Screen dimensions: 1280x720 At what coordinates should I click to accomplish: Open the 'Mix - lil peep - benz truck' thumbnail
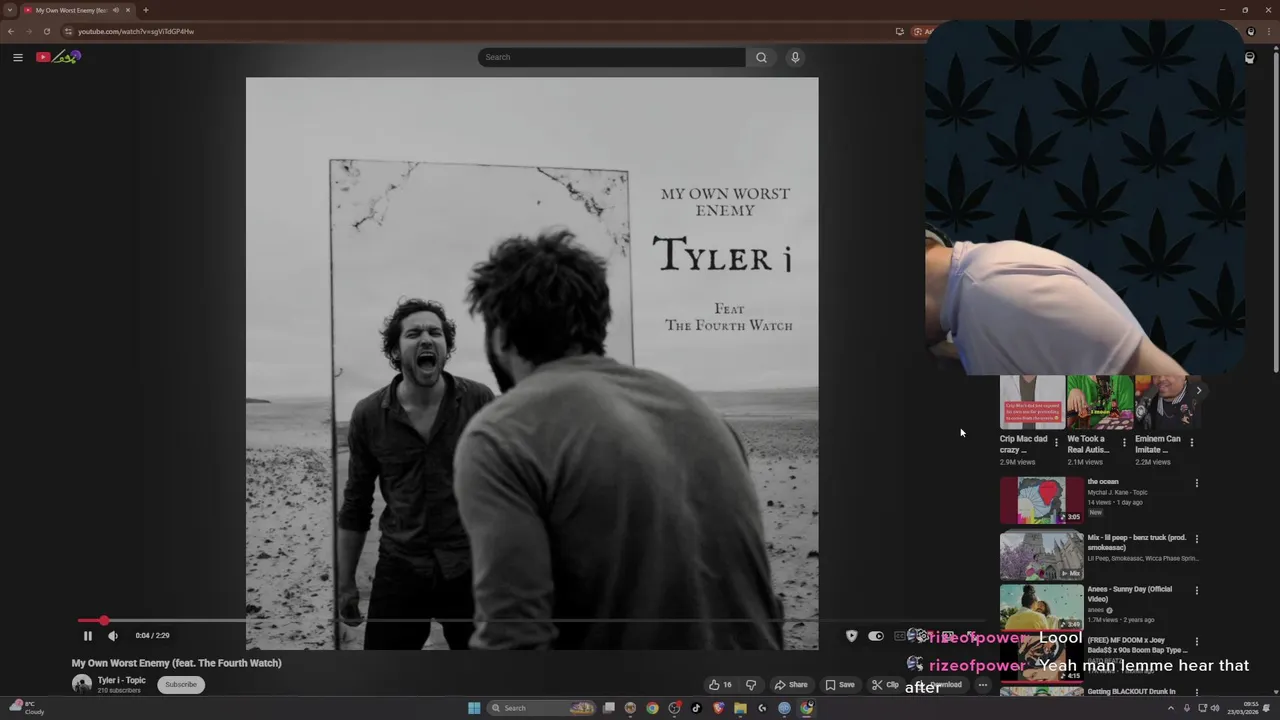1041,555
